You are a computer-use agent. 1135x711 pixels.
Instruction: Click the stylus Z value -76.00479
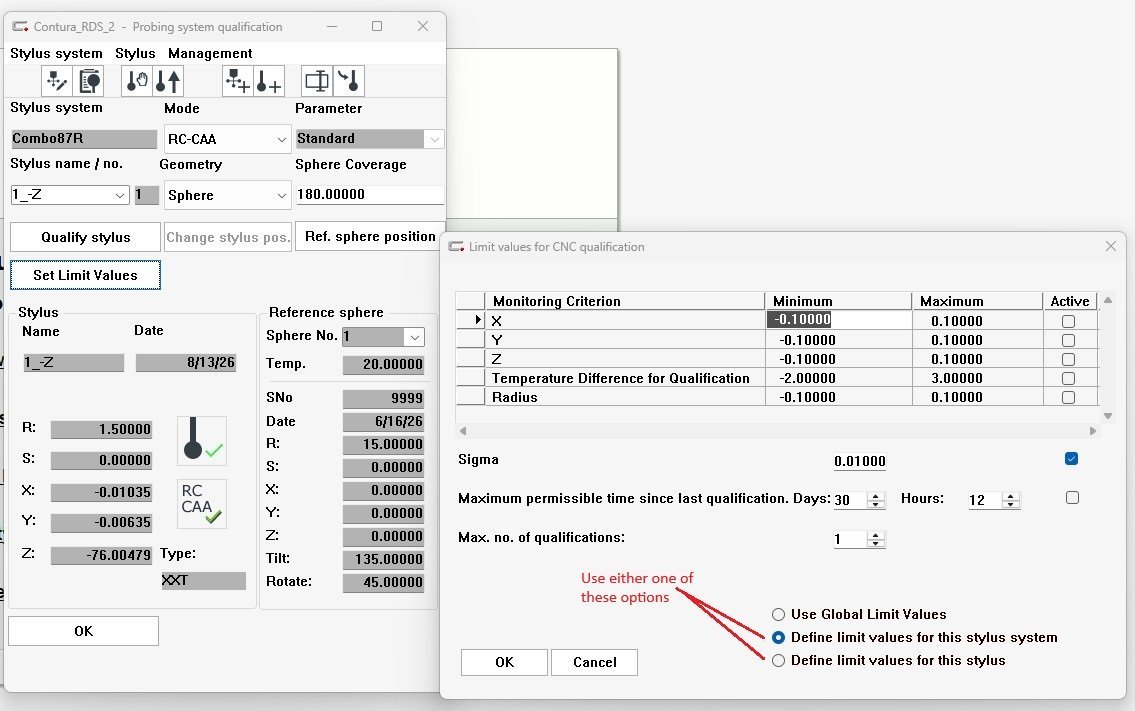(x=101, y=555)
